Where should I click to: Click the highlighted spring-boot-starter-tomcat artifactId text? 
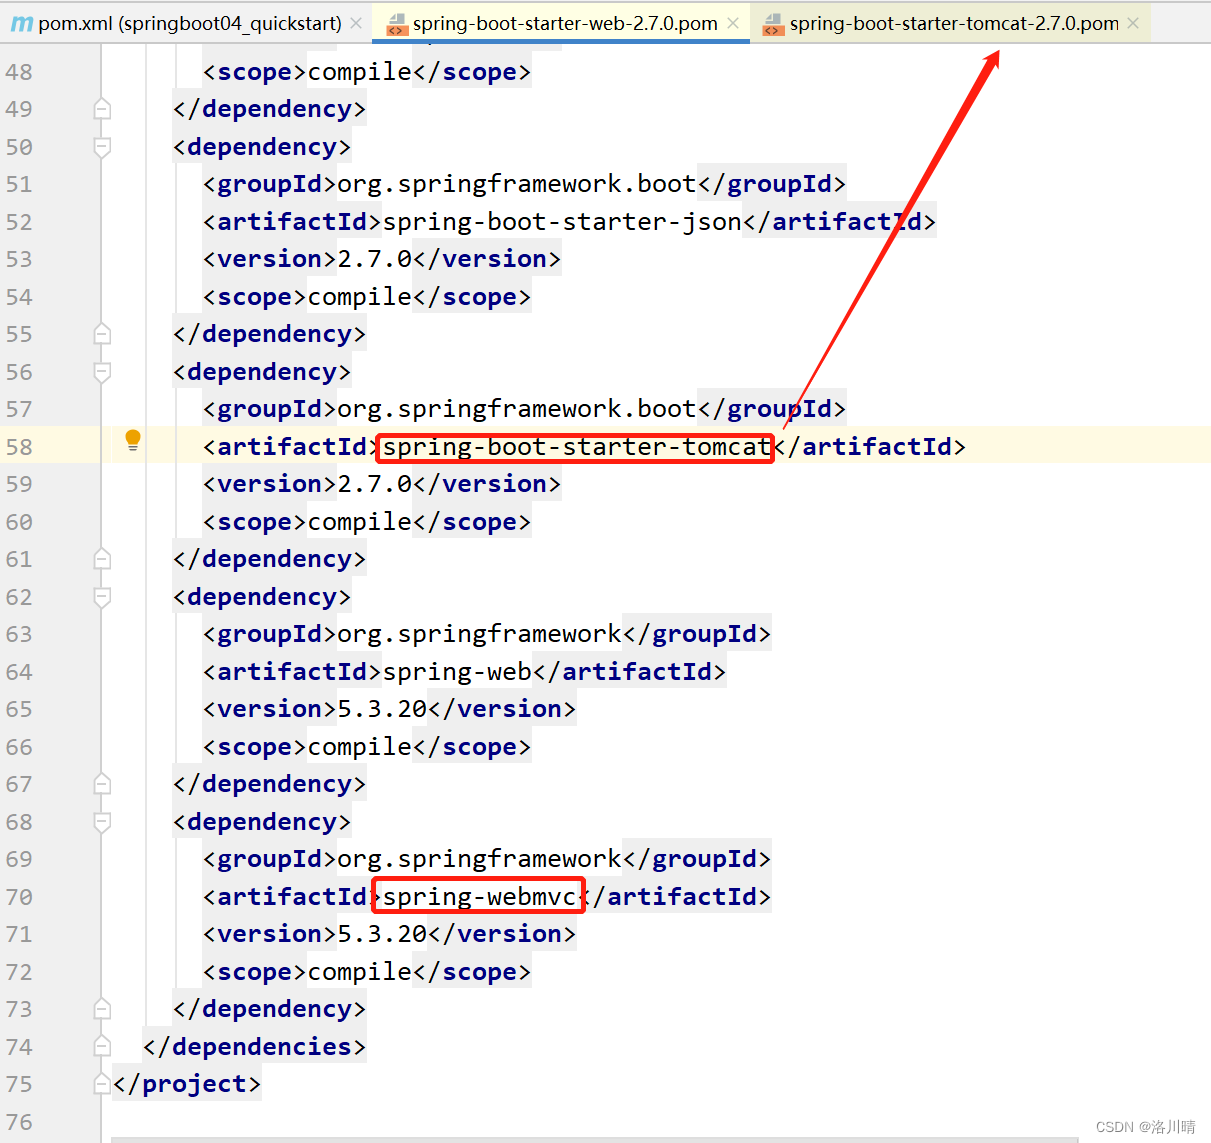coord(574,447)
